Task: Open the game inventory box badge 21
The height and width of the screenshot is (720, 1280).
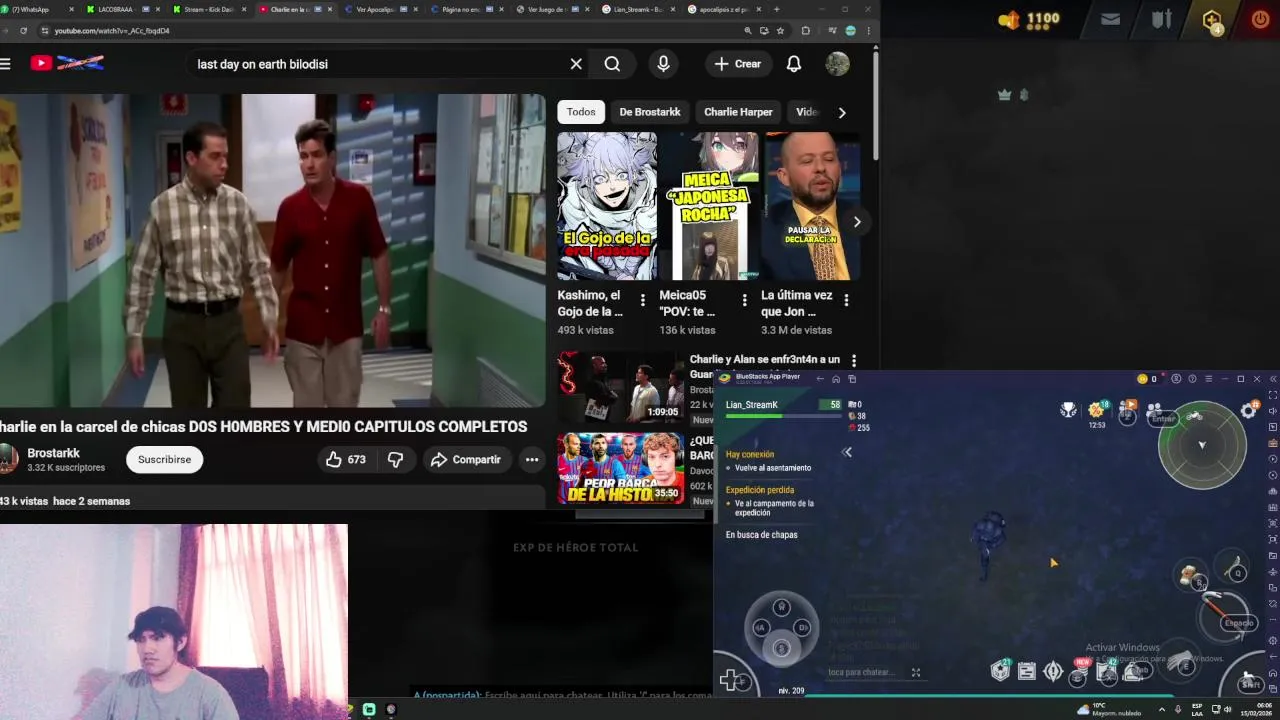Action: point(1001,671)
